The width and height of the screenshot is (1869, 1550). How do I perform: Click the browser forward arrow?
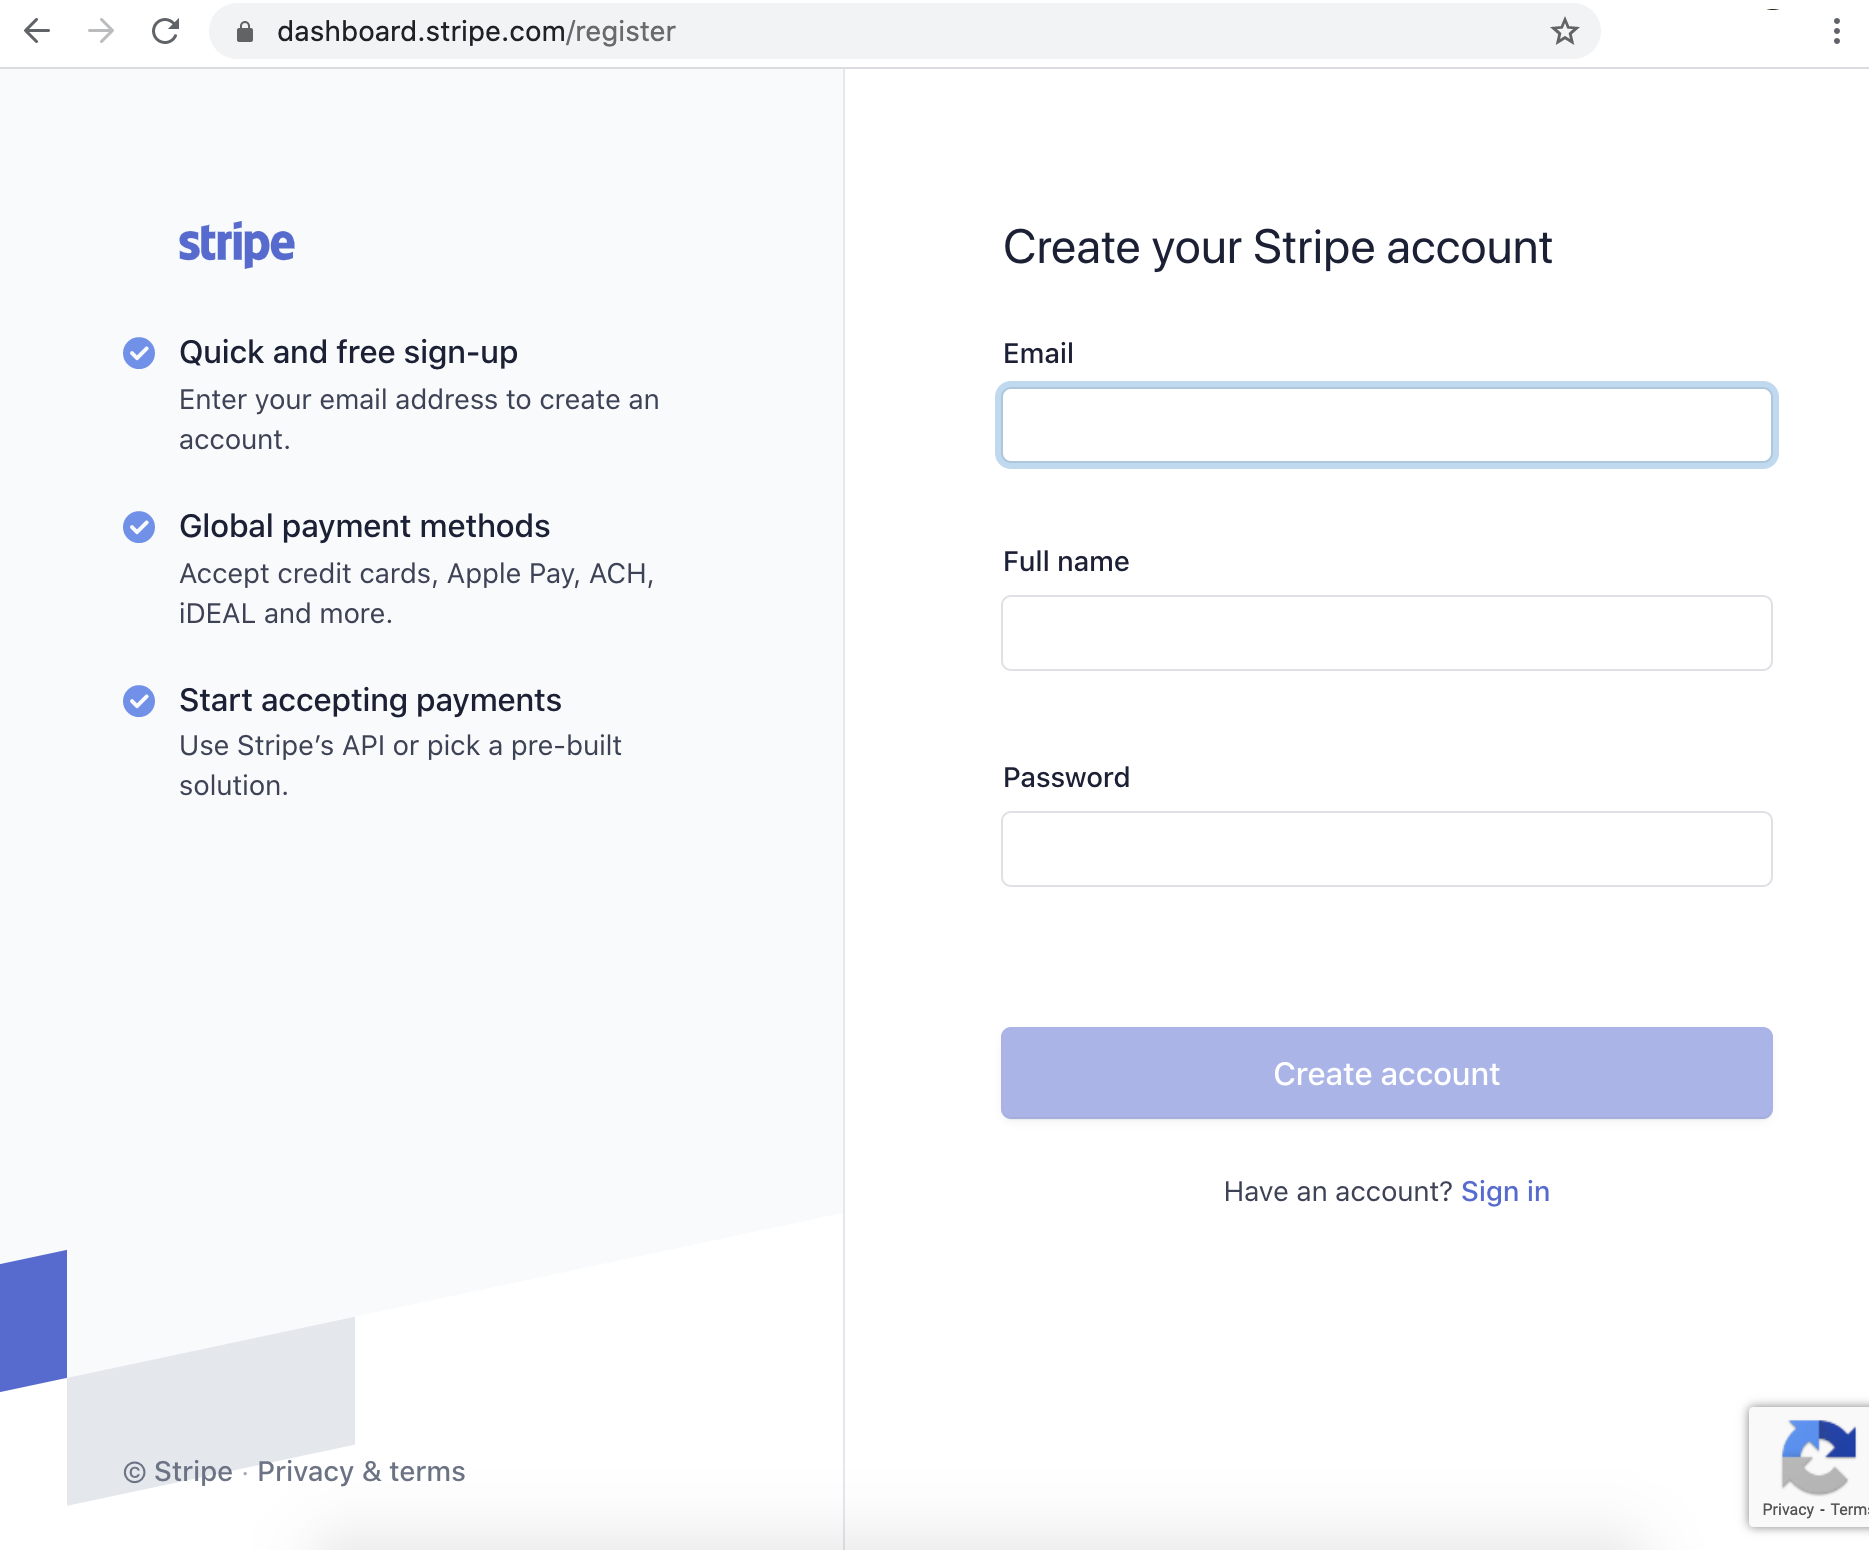(x=101, y=31)
